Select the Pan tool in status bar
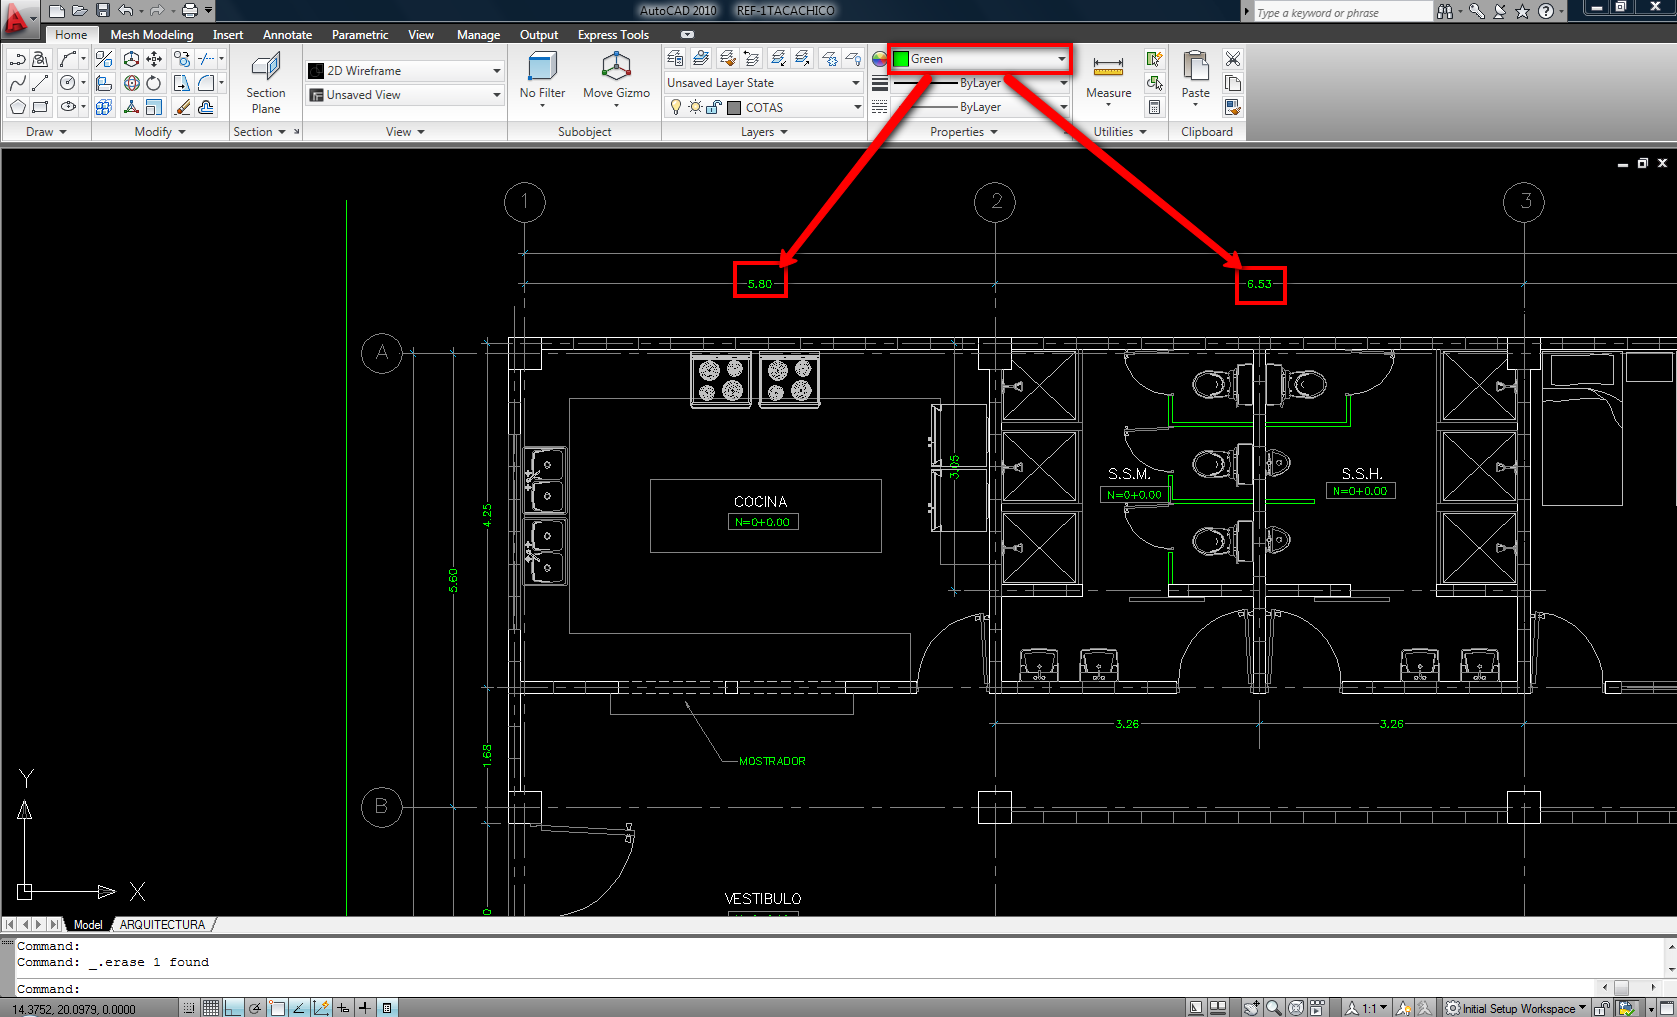This screenshot has height=1017, width=1677. coord(1251,1008)
